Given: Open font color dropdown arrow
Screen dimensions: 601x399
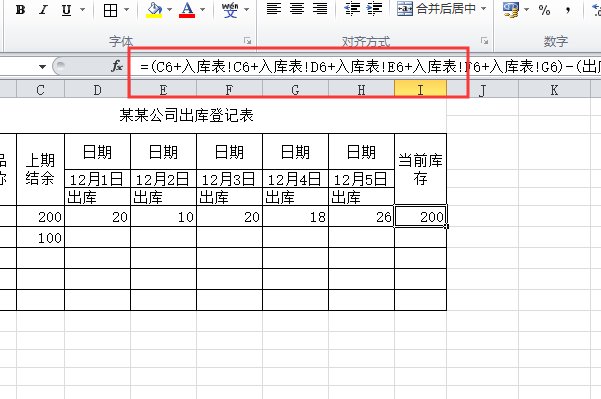Looking at the screenshot, I should (x=203, y=10).
